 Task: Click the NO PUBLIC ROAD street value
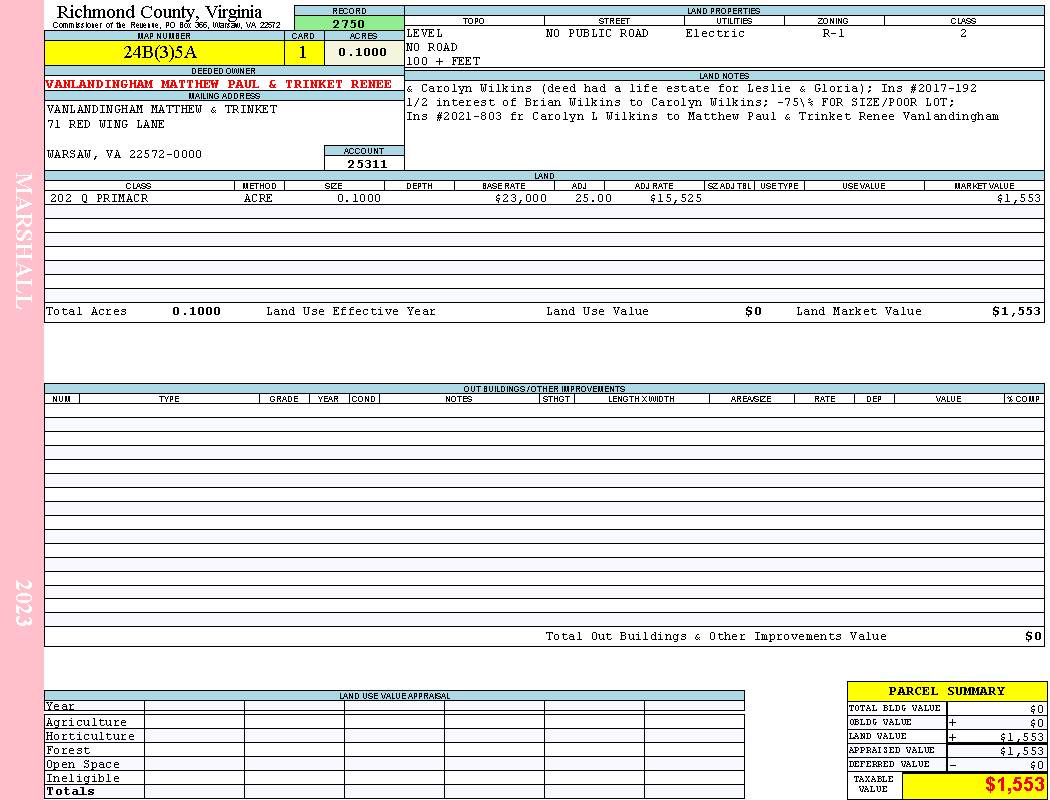597,33
